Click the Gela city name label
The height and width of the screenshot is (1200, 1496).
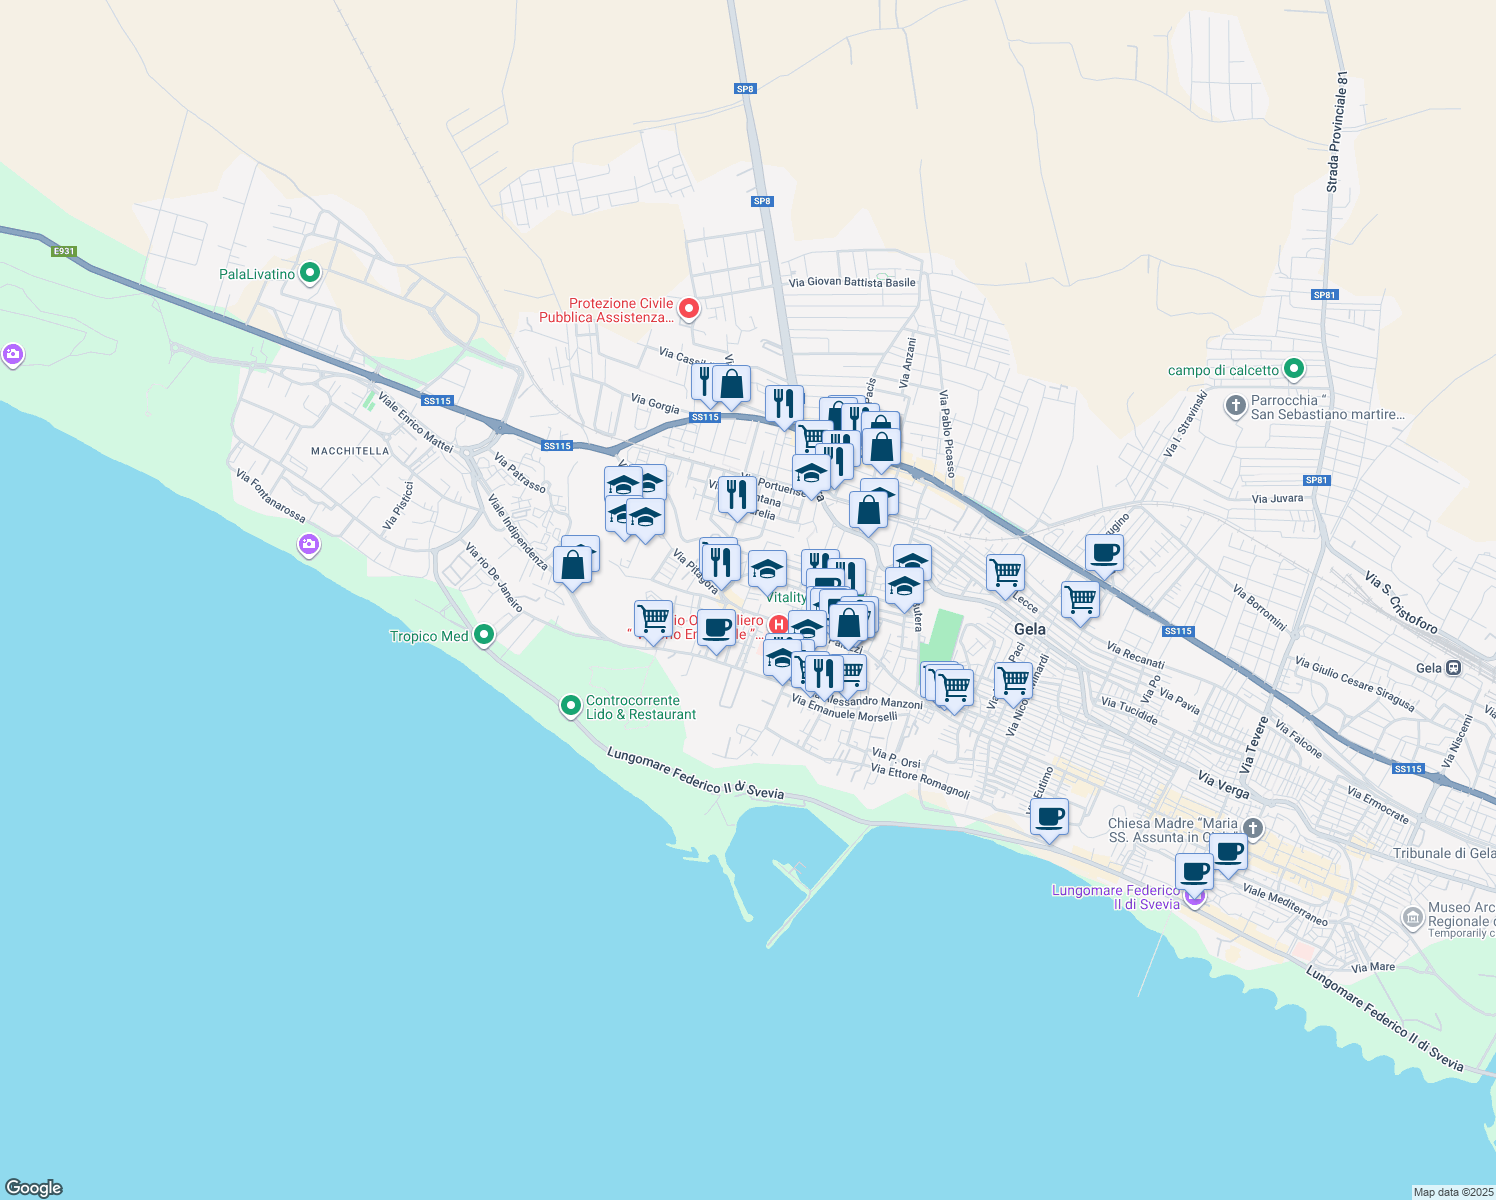pos(1030,629)
